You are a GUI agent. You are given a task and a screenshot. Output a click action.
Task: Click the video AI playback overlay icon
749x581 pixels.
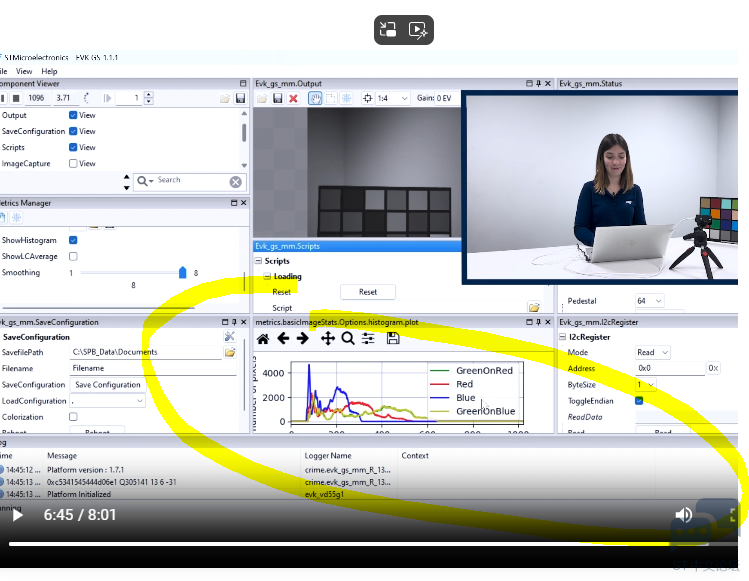(418, 30)
